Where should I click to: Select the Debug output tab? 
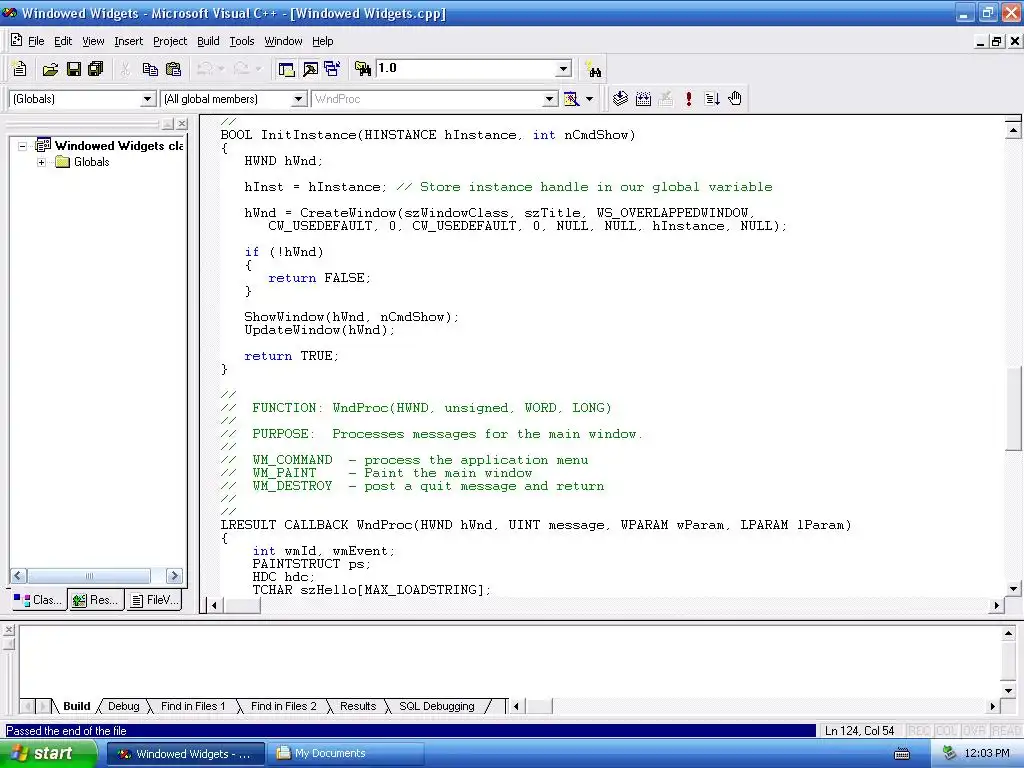coord(123,707)
